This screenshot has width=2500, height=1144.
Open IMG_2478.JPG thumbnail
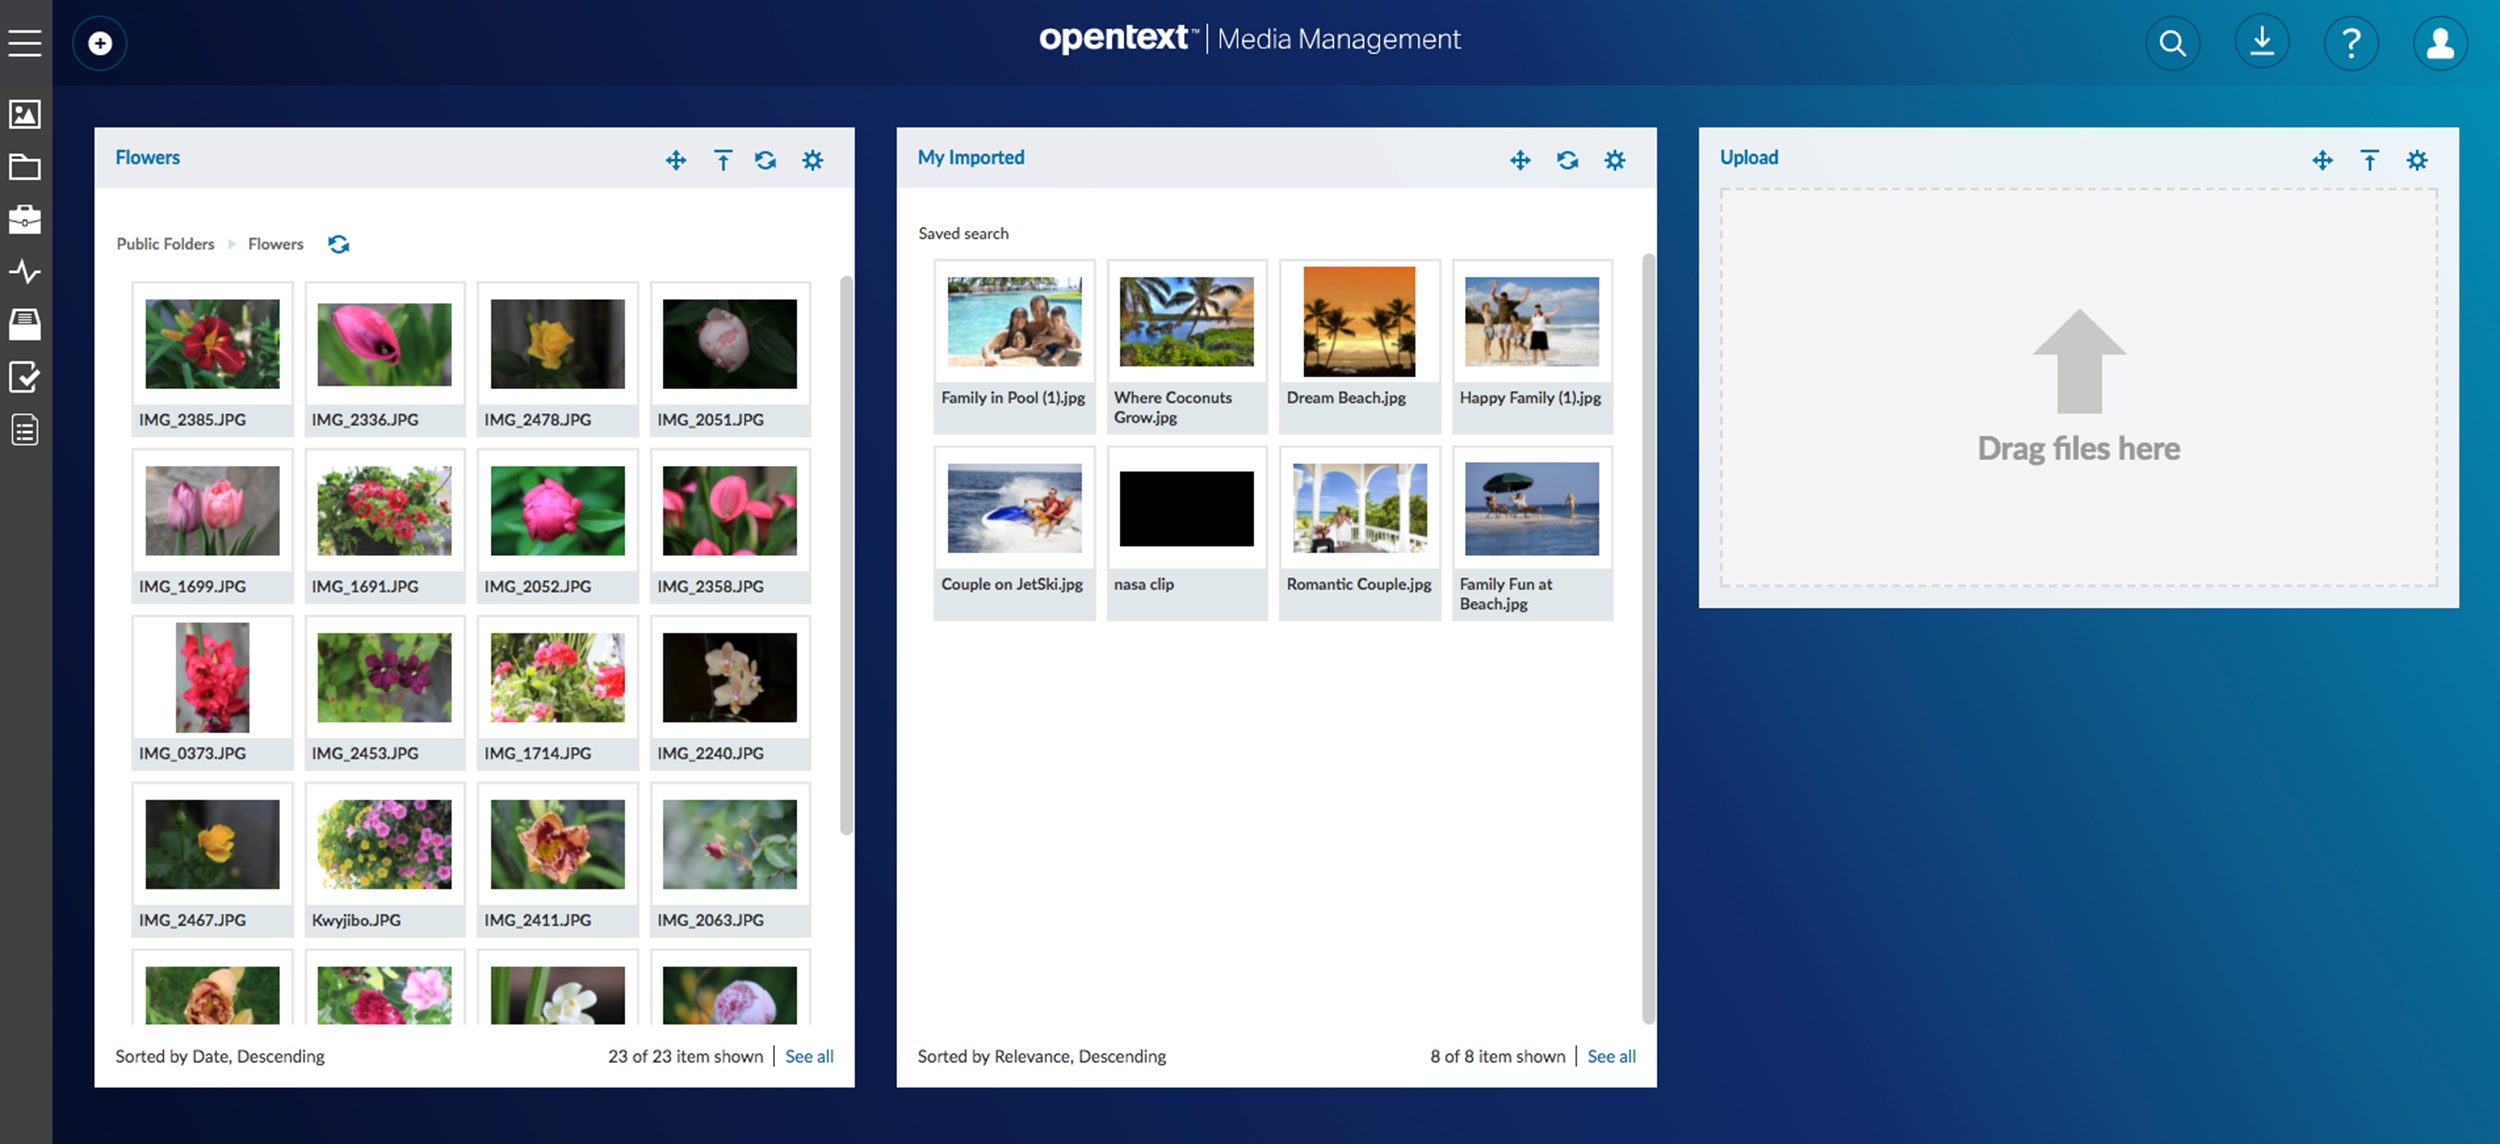point(558,343)
